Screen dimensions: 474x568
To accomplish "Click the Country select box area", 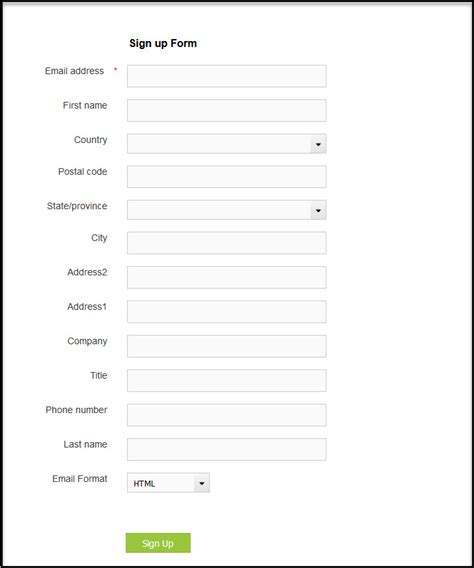I will (226, 144).
